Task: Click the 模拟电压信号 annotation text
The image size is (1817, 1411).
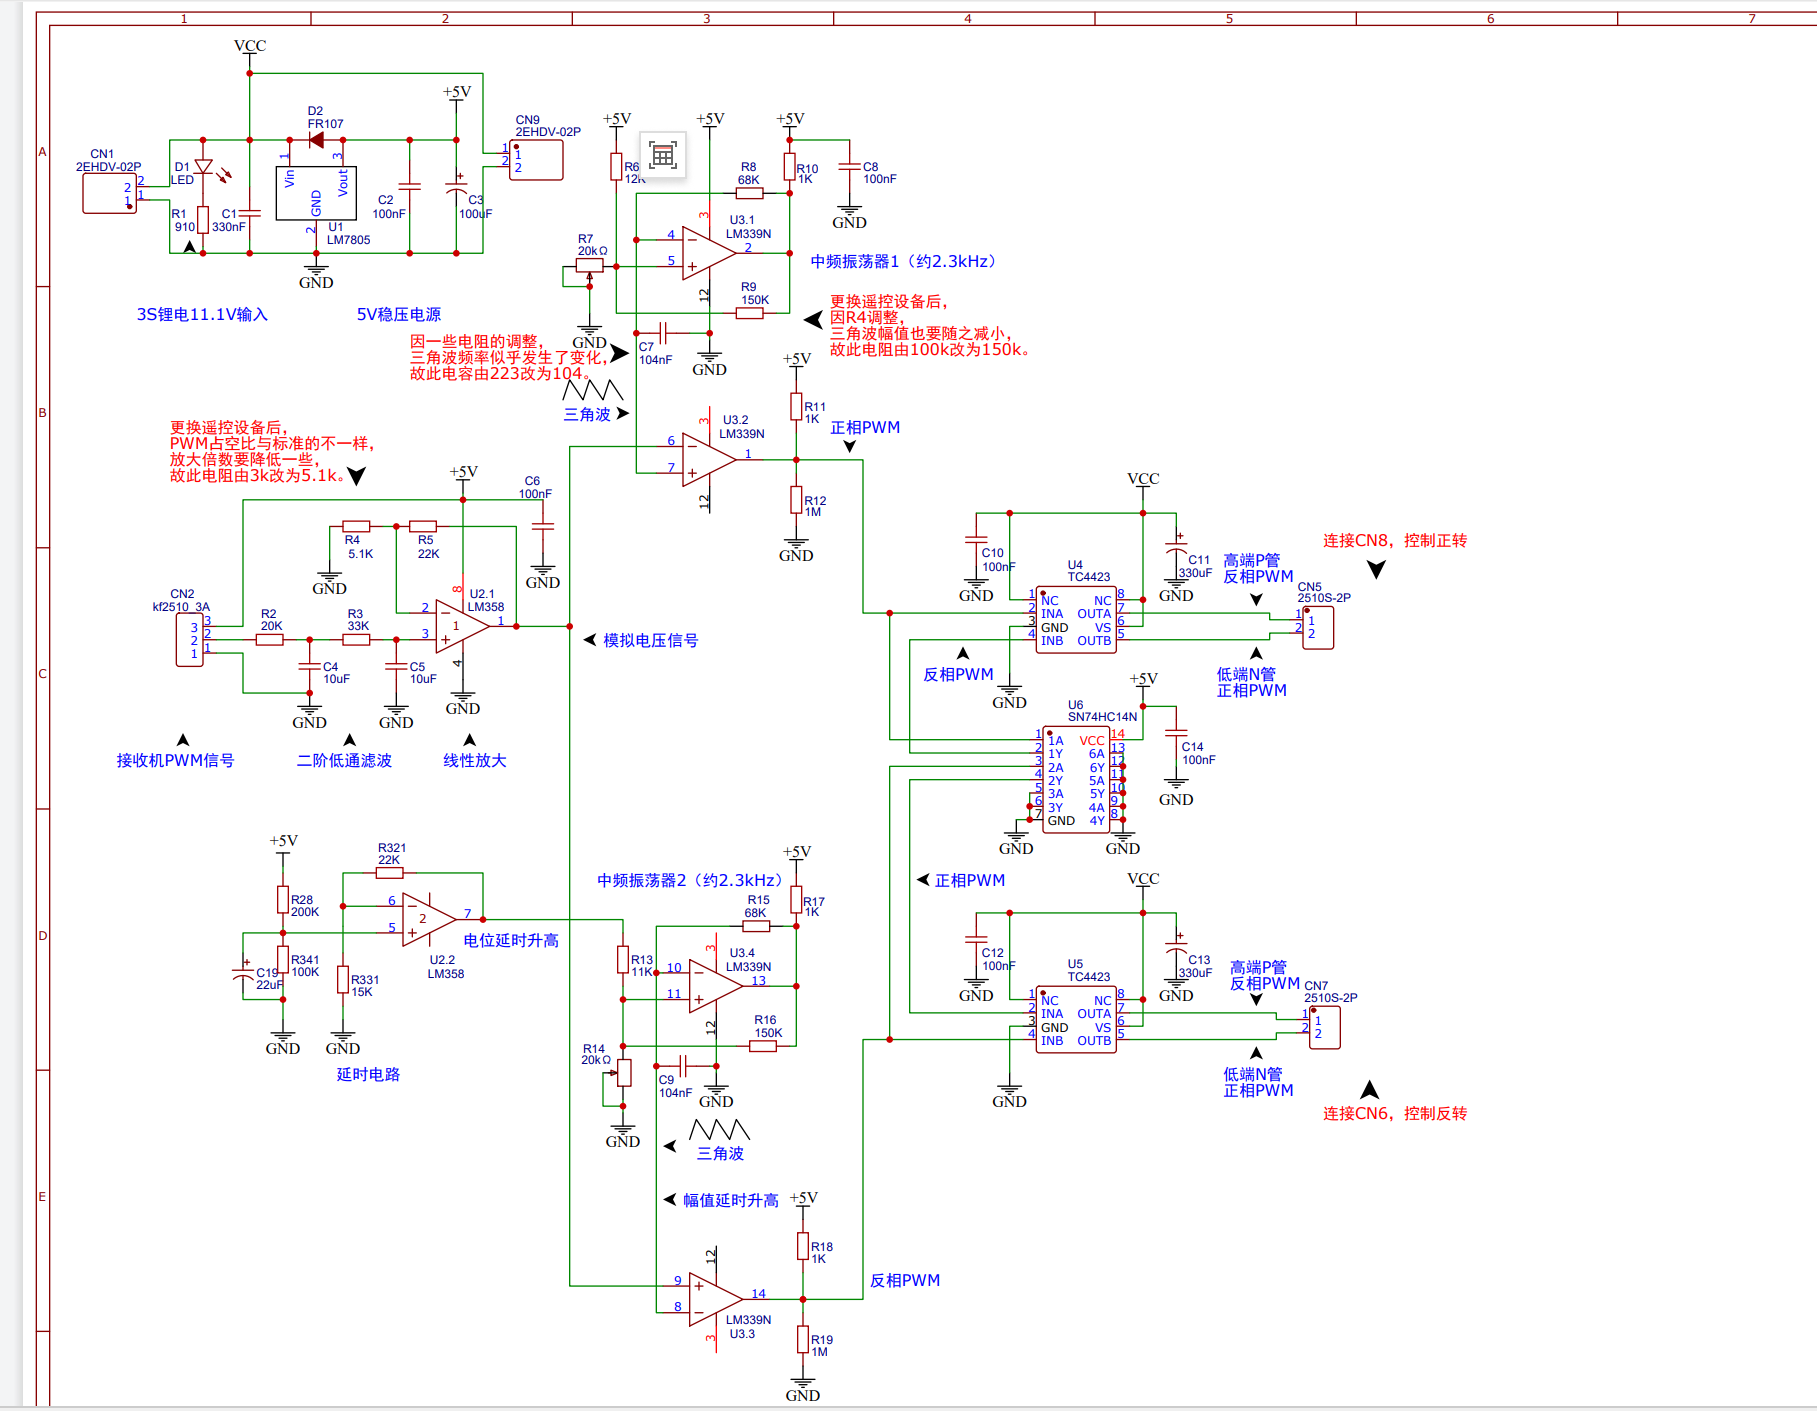Action: pyautogui.click(x=650, y=641)
